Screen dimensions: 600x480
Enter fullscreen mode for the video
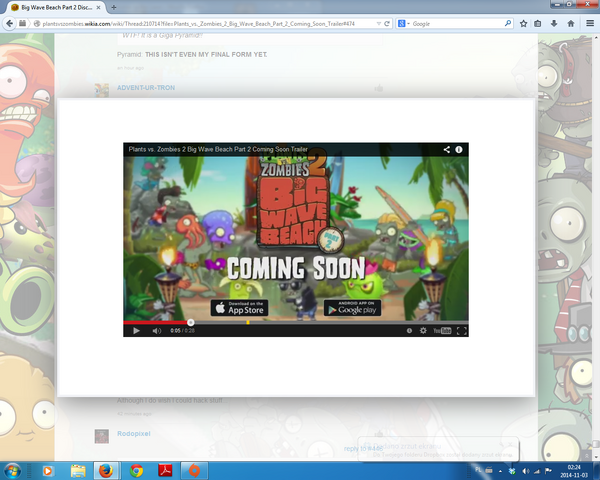pos(461,331)
